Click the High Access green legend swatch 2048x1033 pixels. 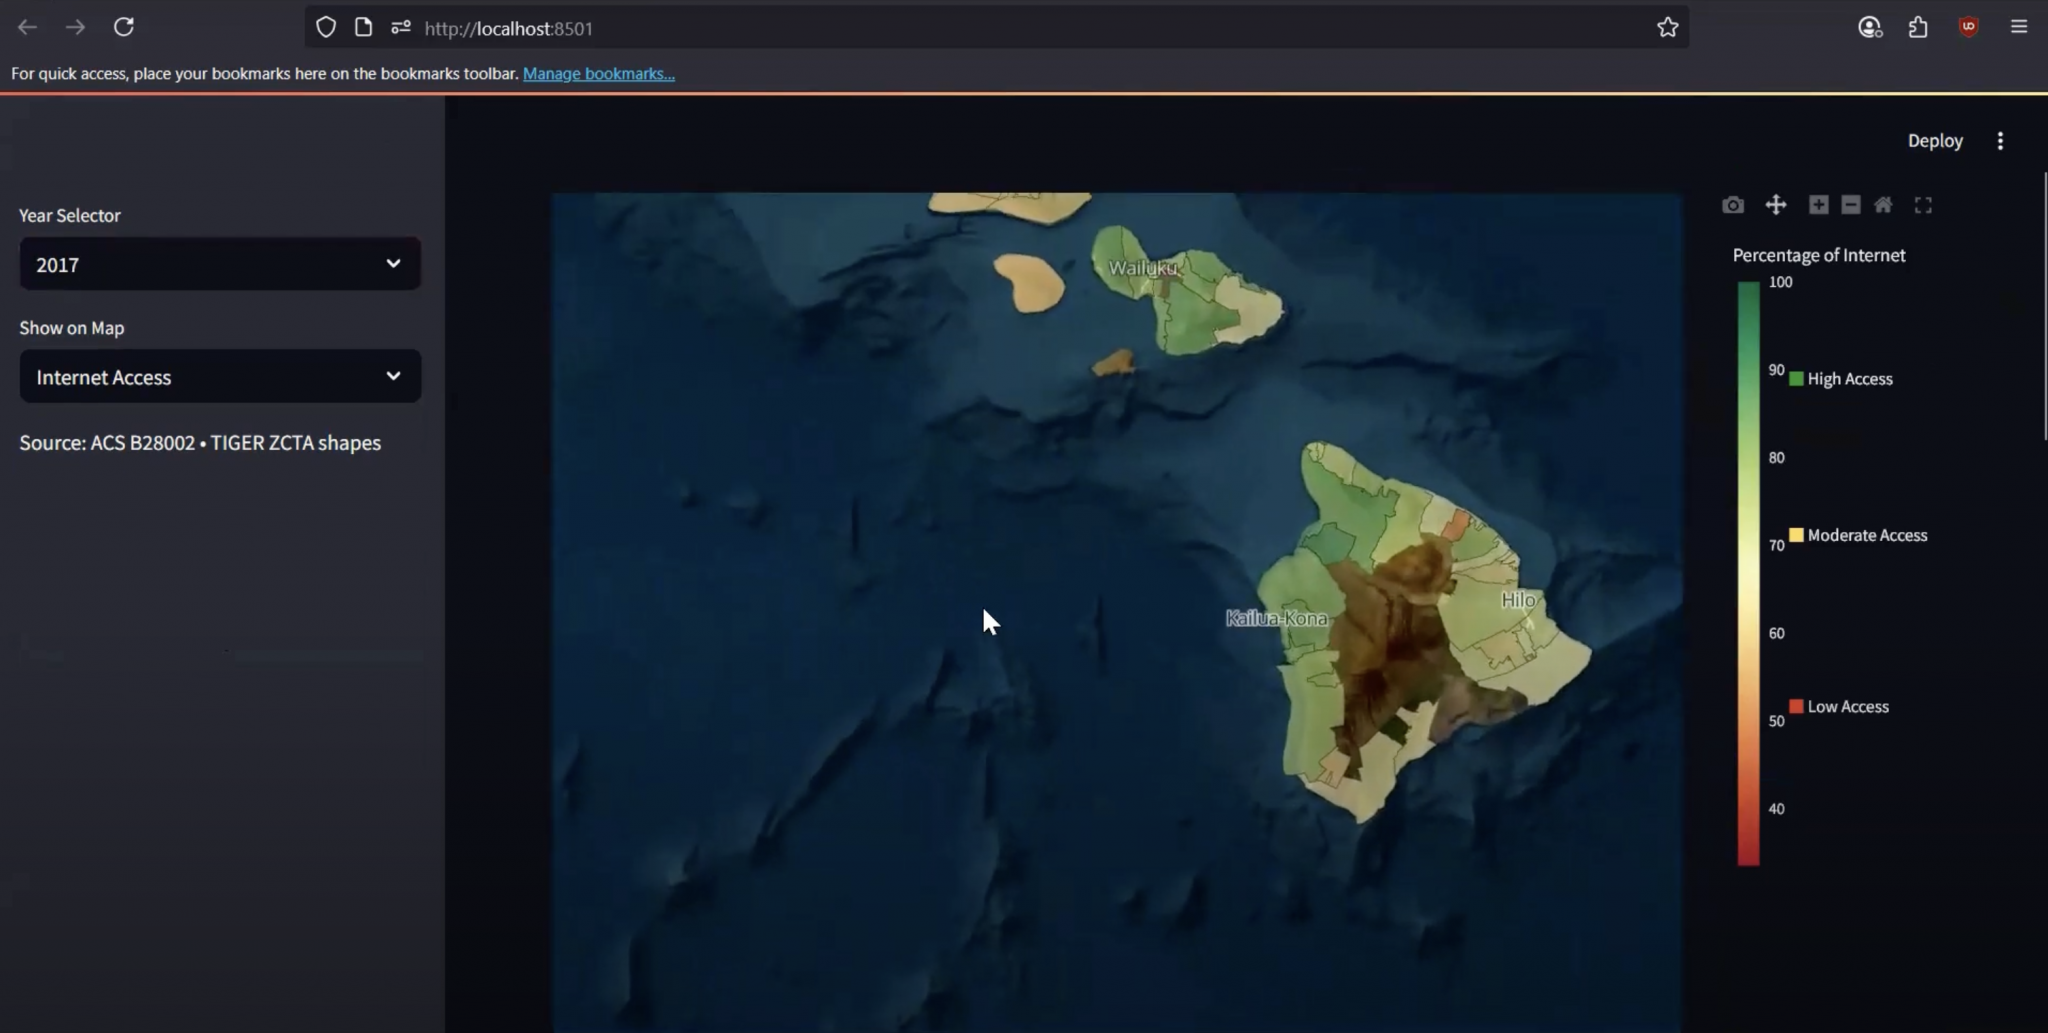click(x=1797, y=378)
